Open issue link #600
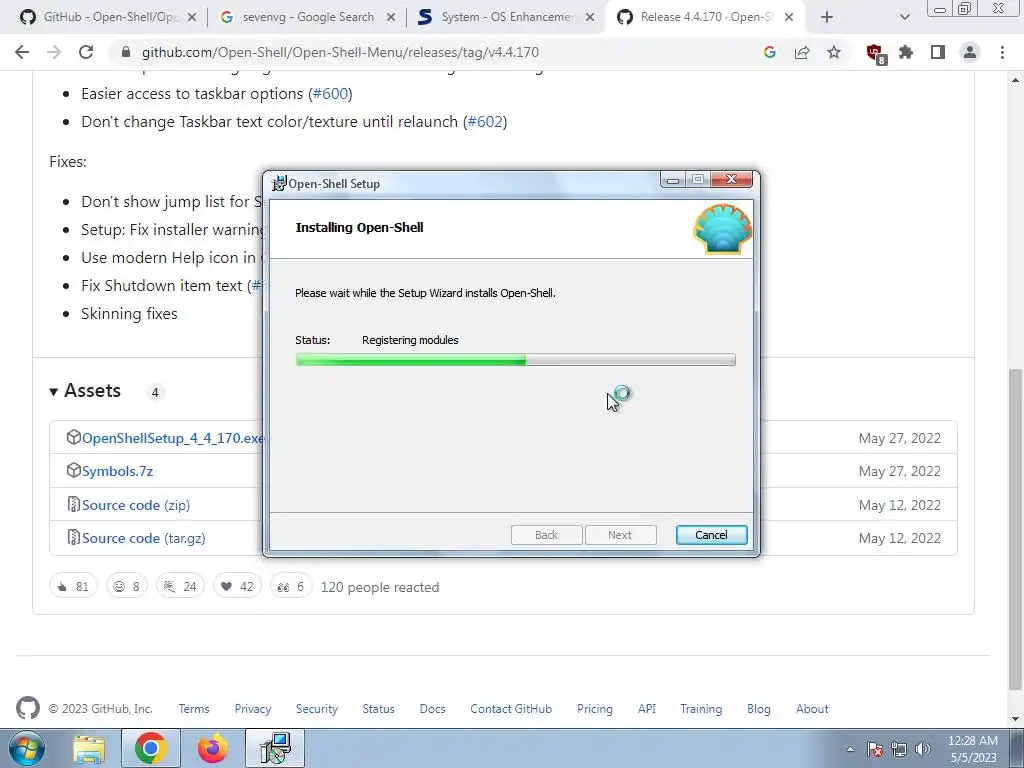Image resolution: width=1024 pixels, height=768 pixels. pos(330,94)
